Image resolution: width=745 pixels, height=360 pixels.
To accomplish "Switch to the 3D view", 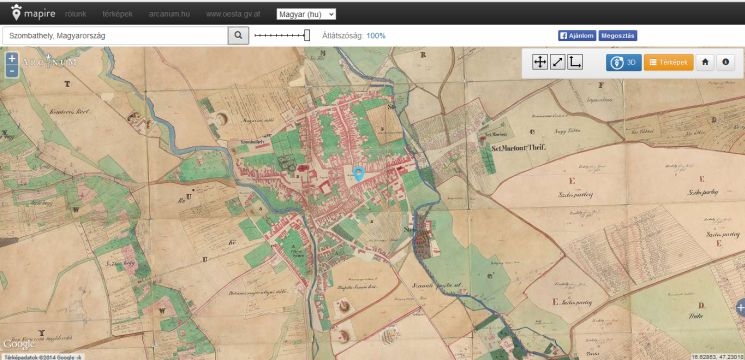I will (x=623, y=62).
